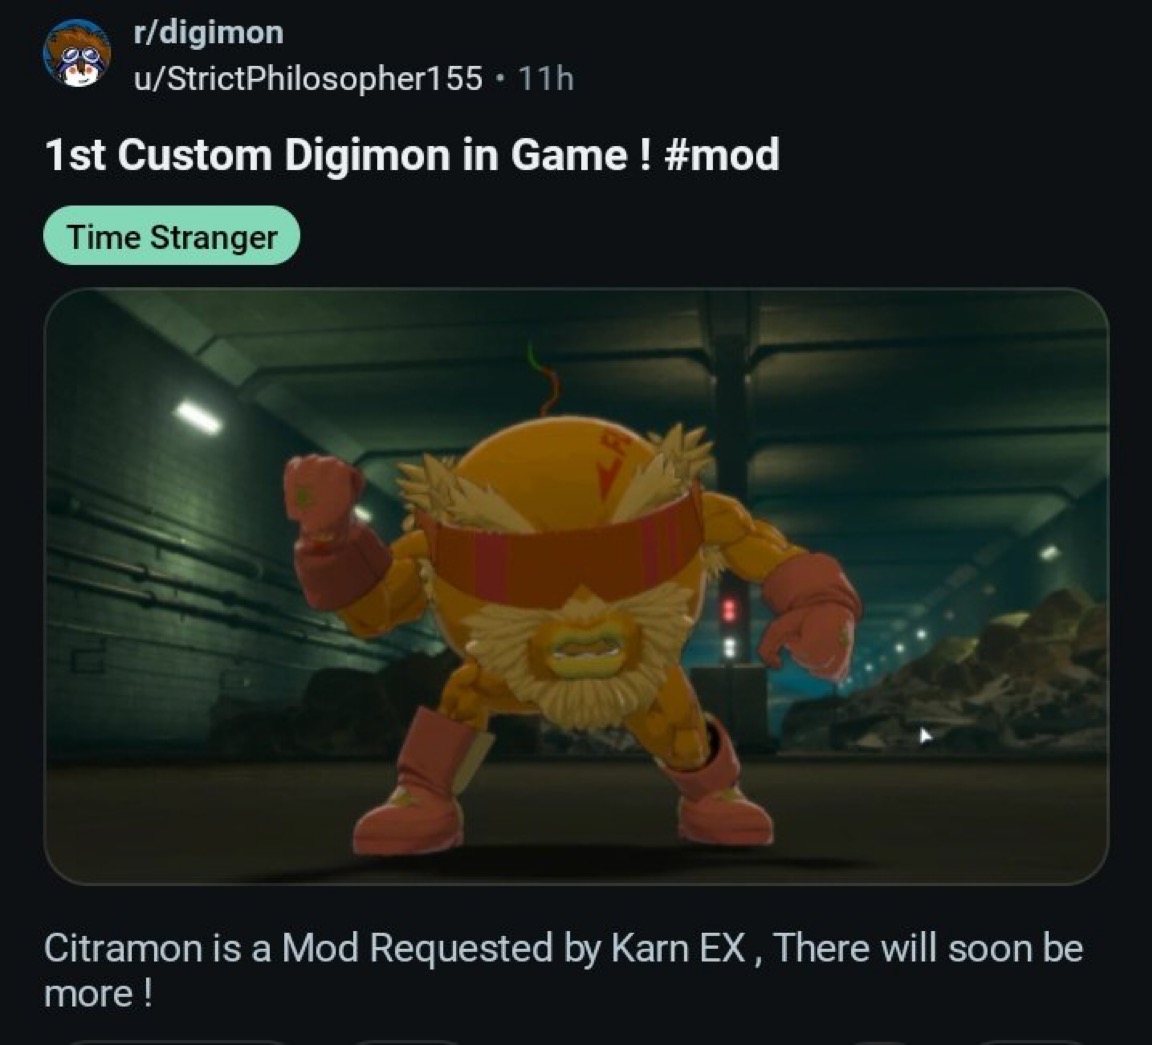The height and width of the screenshot is (1045, 1152).
Task: Click the 'Karn EX' name in the description
Action: [678, 948]
